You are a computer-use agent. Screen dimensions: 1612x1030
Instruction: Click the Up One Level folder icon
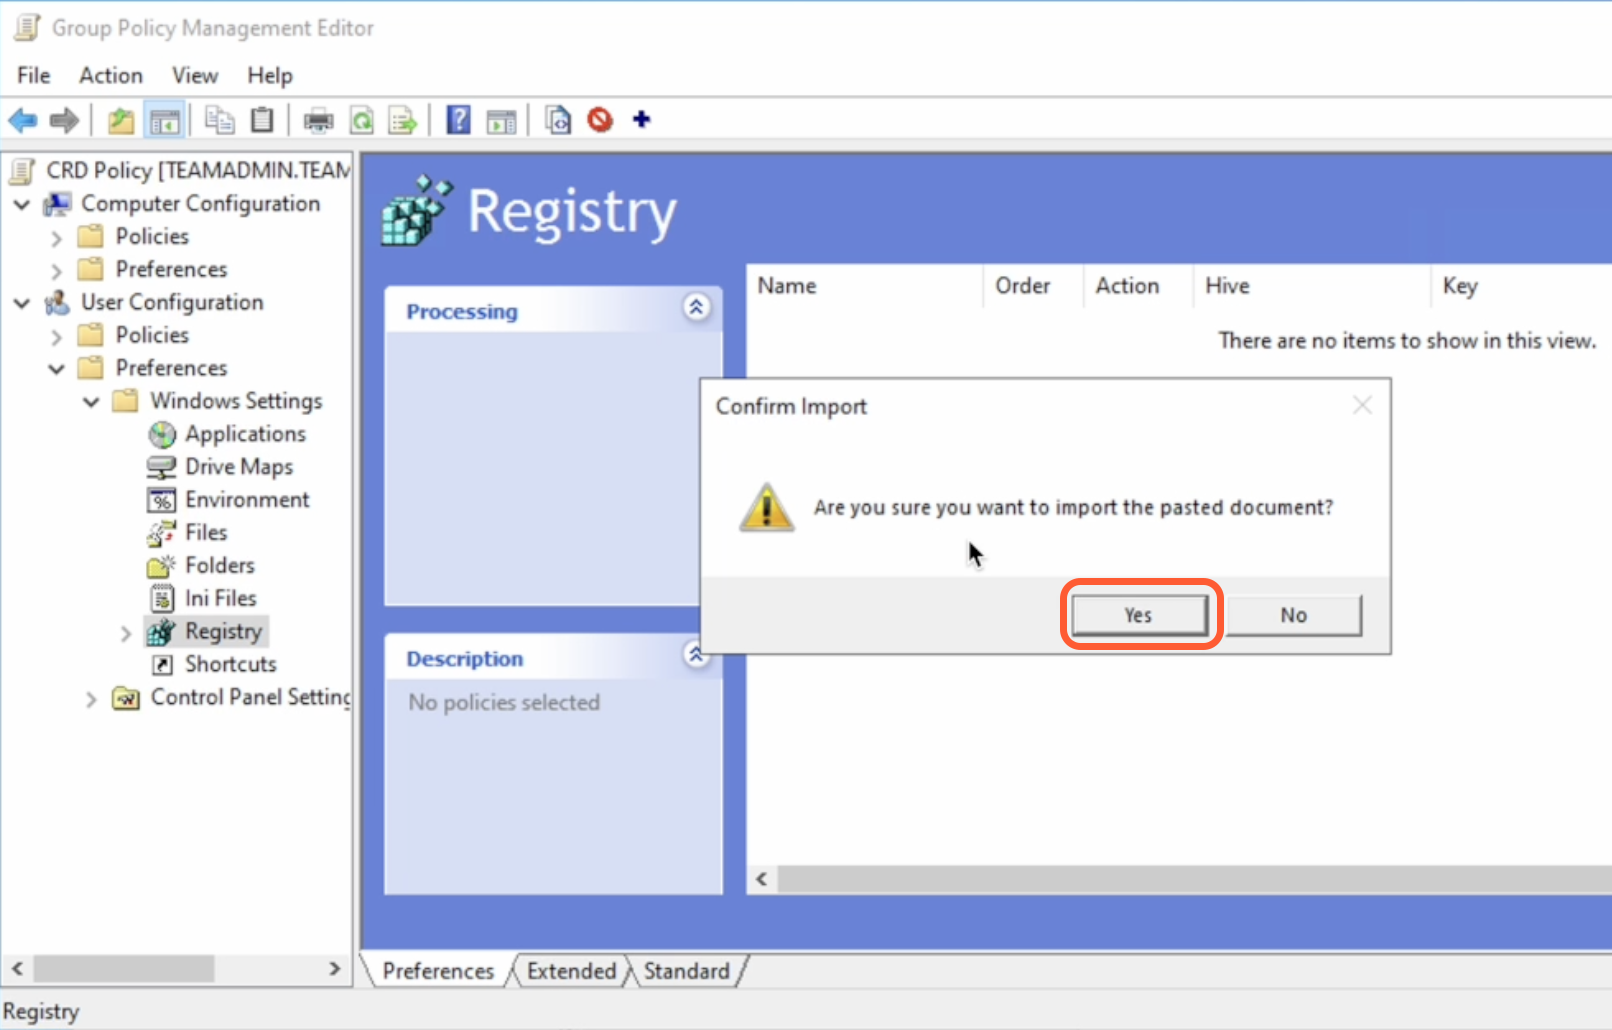pos(120,121)
